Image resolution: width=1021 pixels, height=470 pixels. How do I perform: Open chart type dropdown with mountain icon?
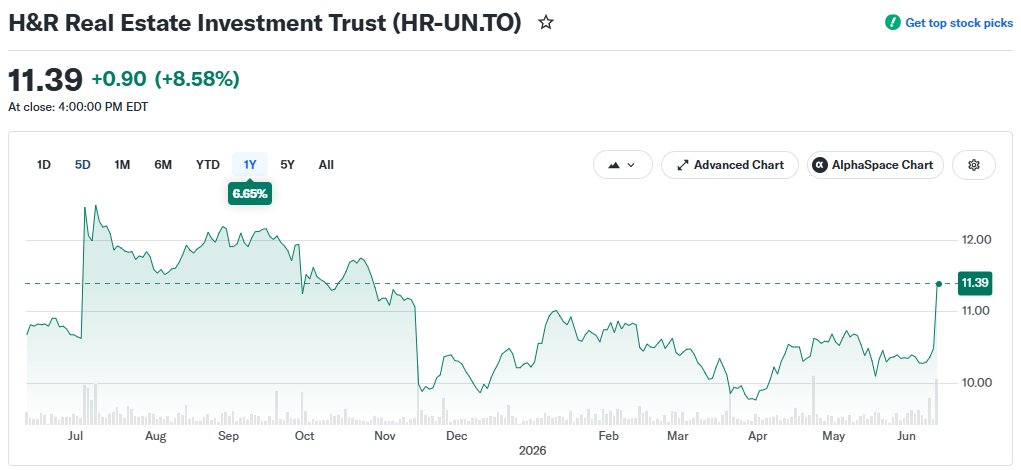(x=622, y=165)
